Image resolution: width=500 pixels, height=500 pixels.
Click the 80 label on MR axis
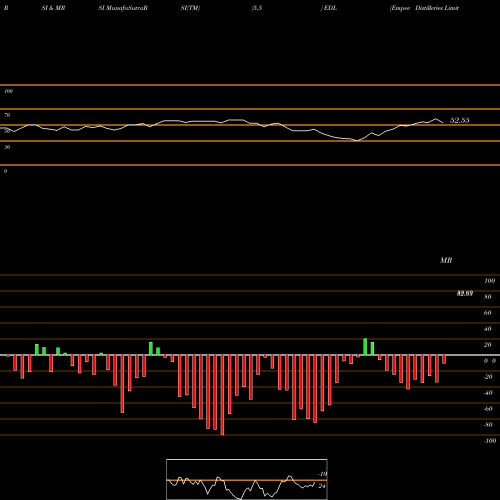[488, 297]
